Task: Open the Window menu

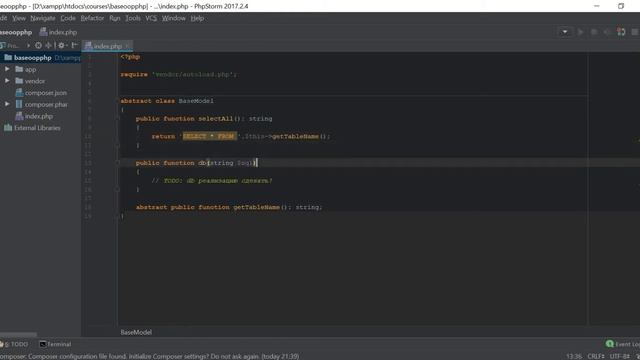Action: [x=173, y=18]
